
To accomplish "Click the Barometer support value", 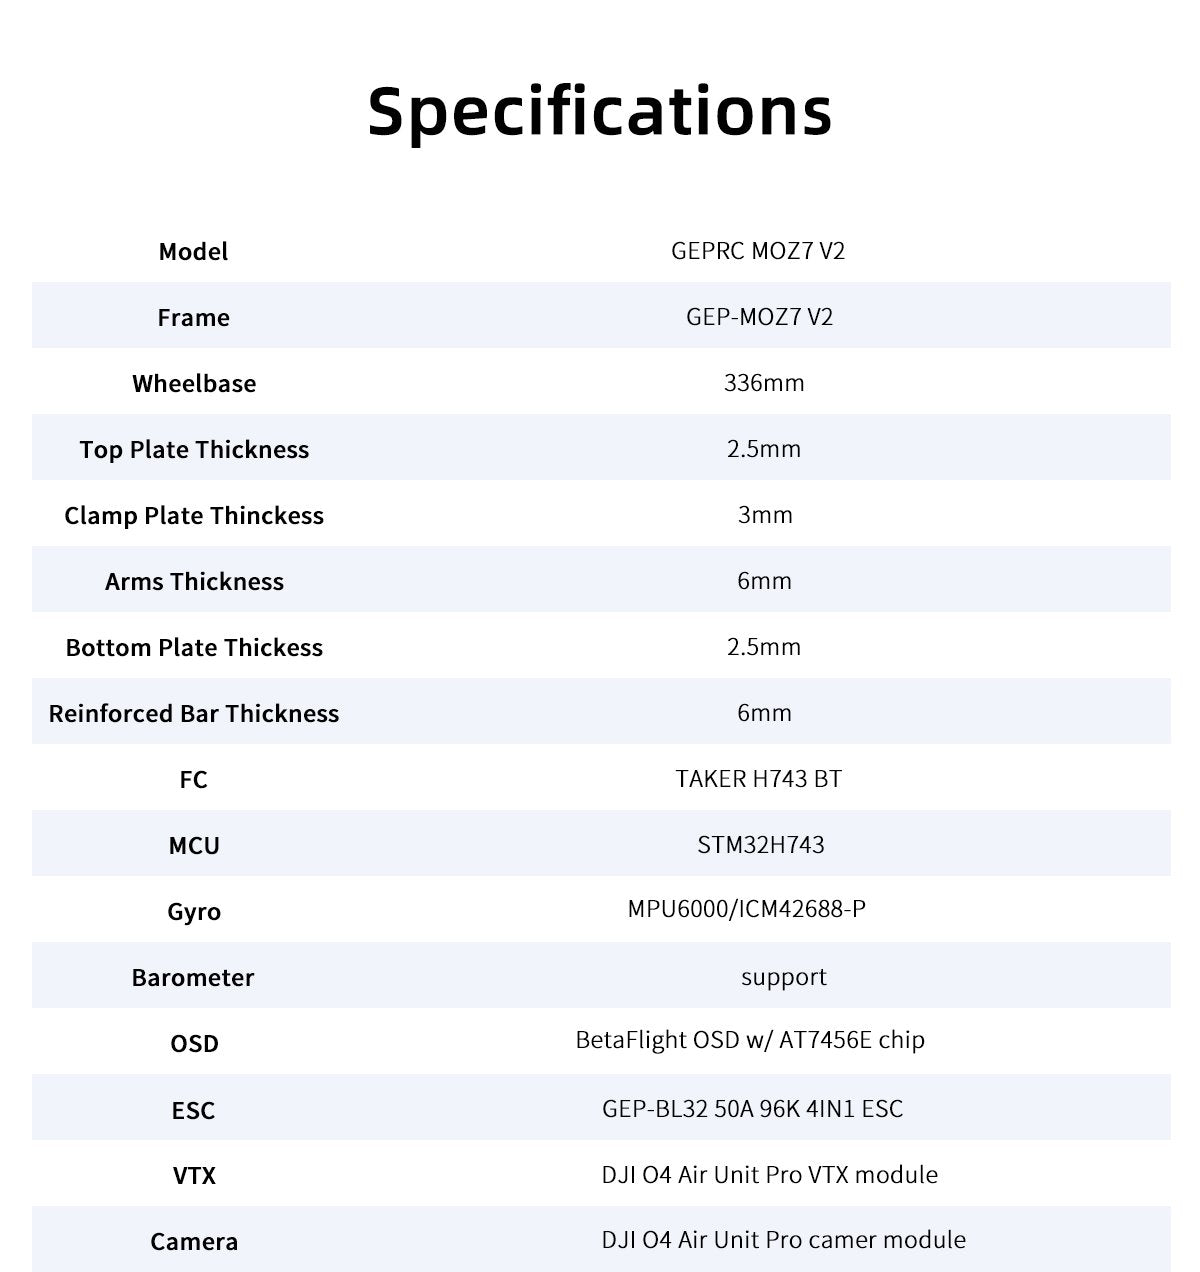I will point(784,977).
